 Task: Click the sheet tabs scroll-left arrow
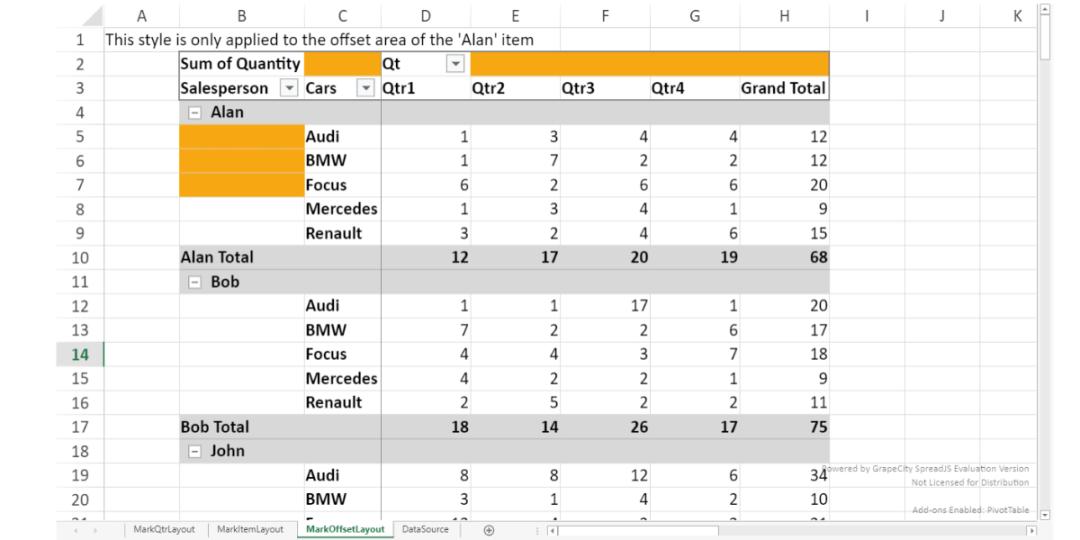75,530
